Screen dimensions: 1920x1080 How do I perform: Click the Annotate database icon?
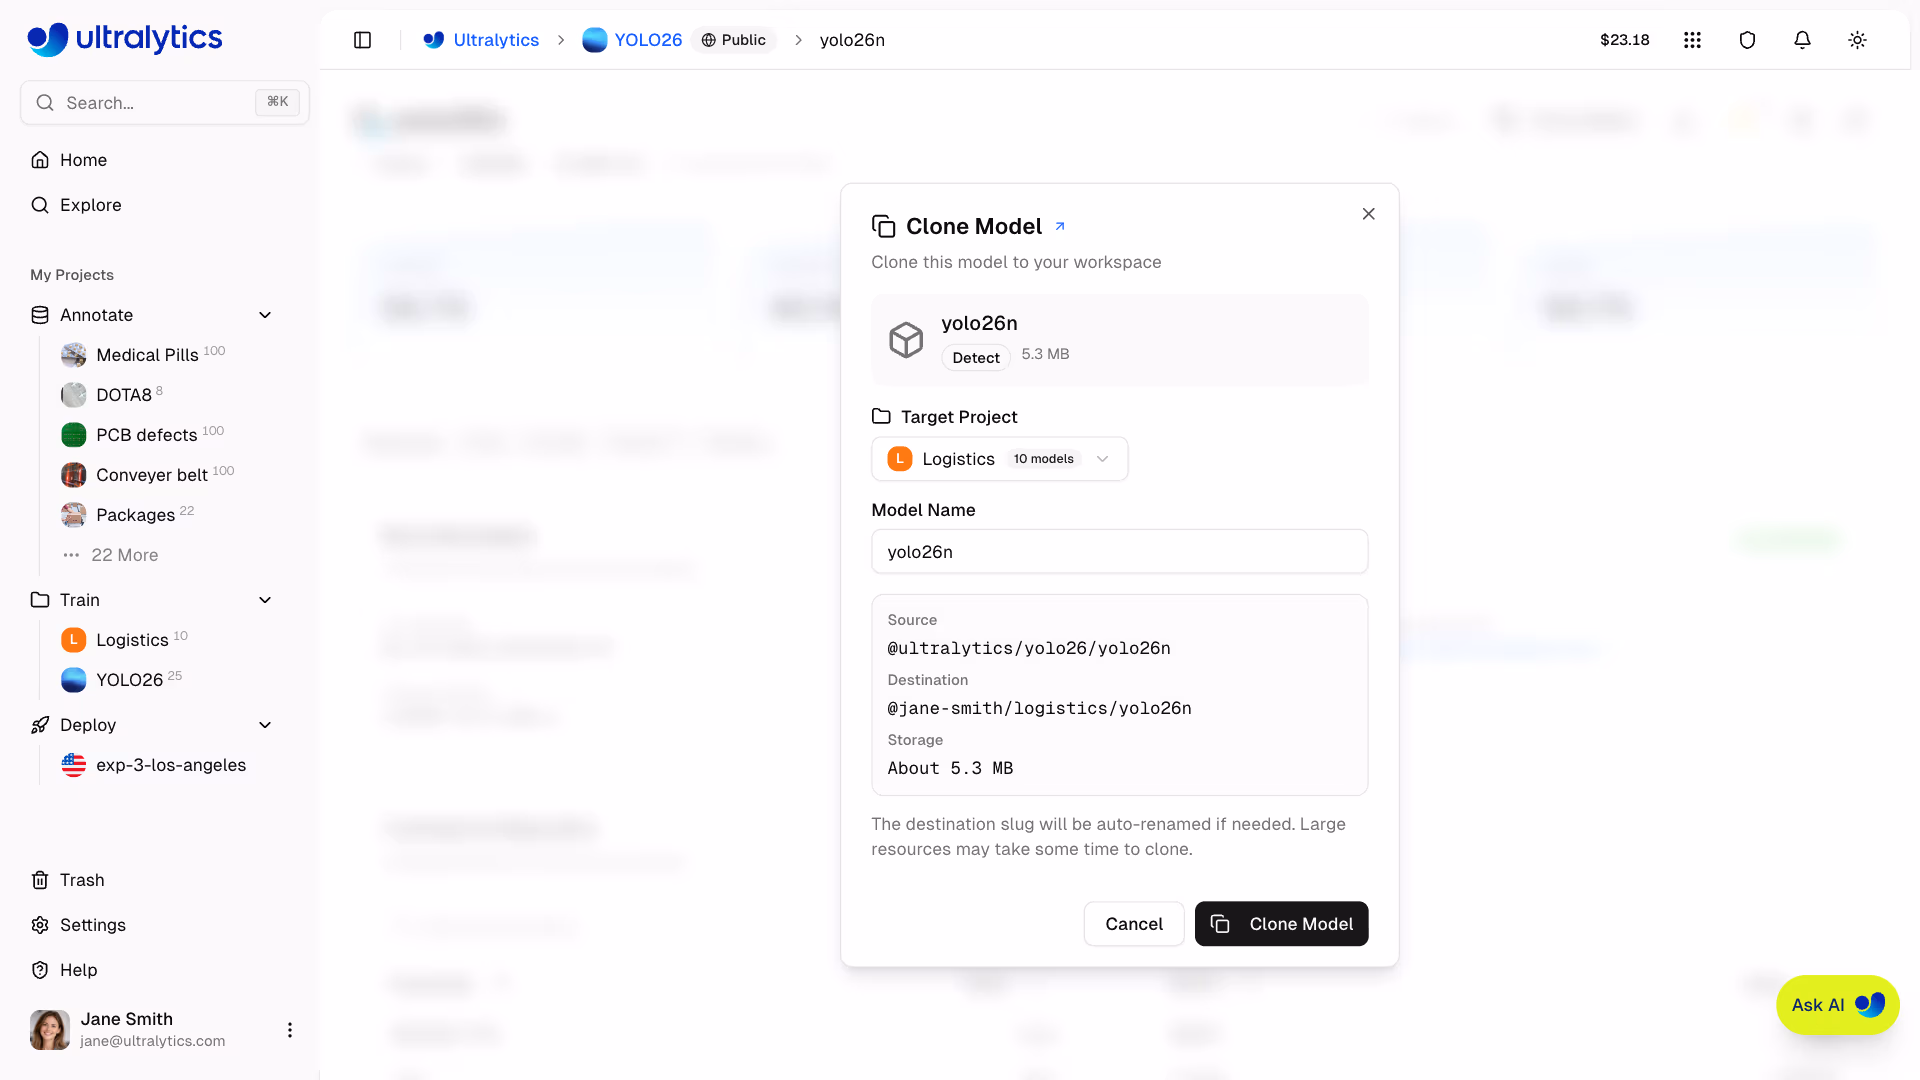tap(40, 315)
